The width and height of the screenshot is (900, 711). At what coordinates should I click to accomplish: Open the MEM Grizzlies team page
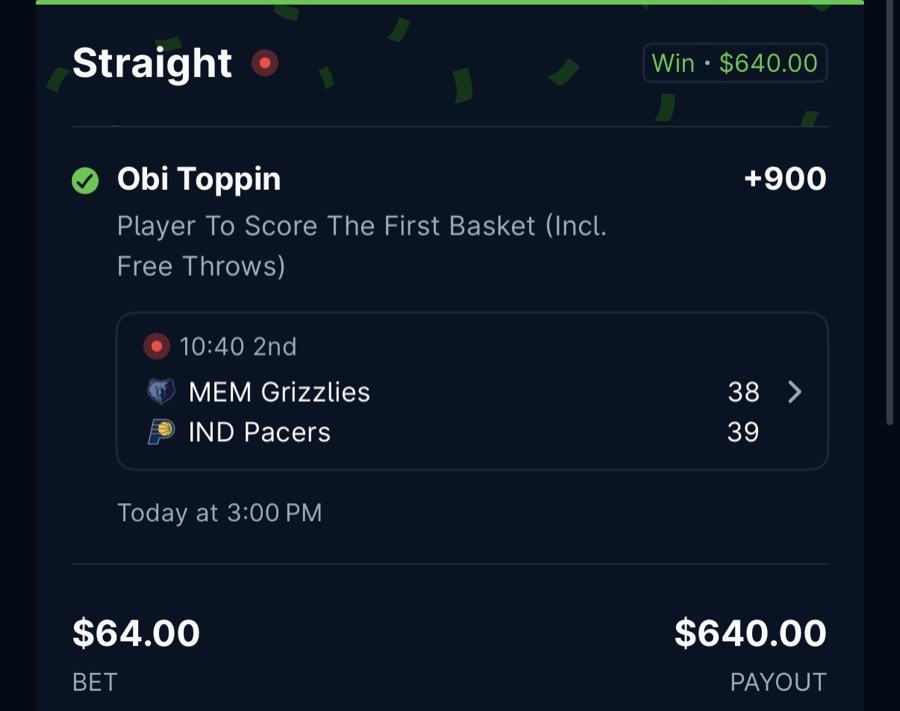pyautogui.click(x=280, y=392)
